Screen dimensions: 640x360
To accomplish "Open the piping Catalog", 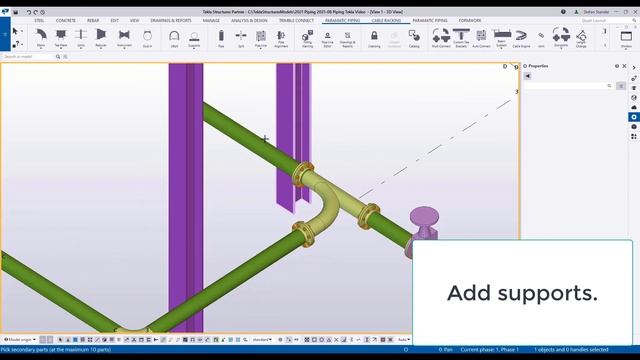I will coord(414,38).
